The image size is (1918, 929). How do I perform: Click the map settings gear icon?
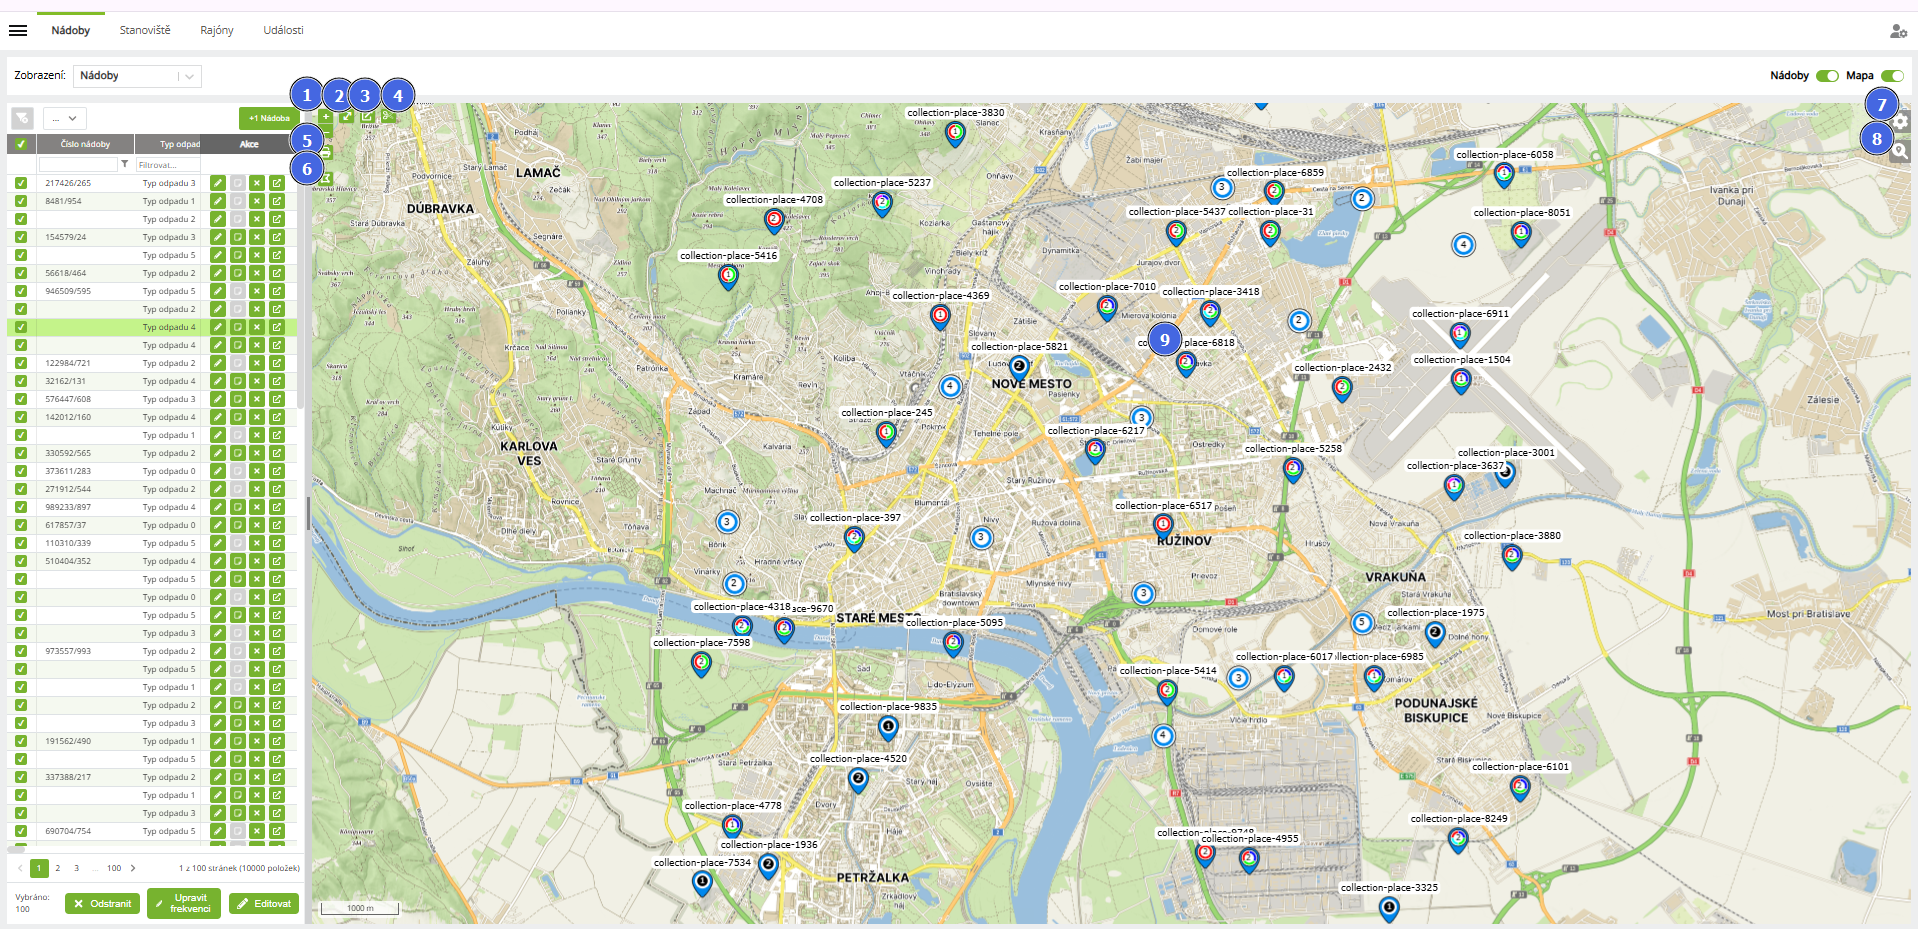coord(1900,121)
